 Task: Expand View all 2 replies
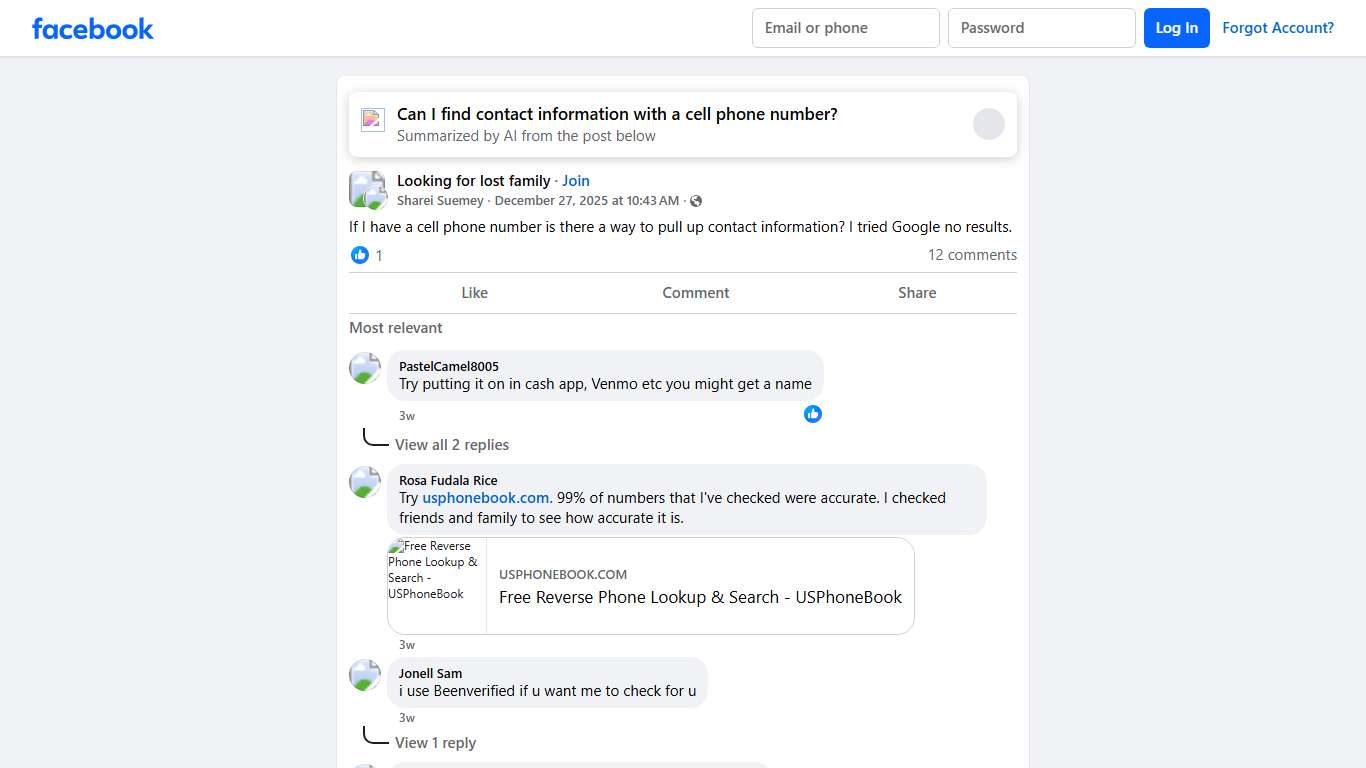coord(452,445)
